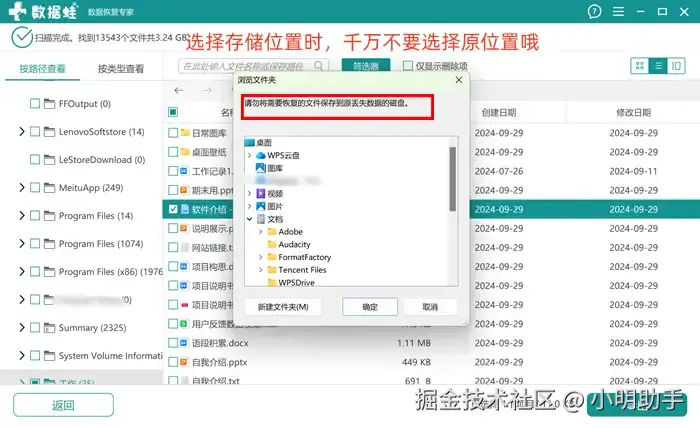The height and width of the screenshot is (428, 700).
Task: Expand Summary (2325) tree node
Action: pos(21,328)
